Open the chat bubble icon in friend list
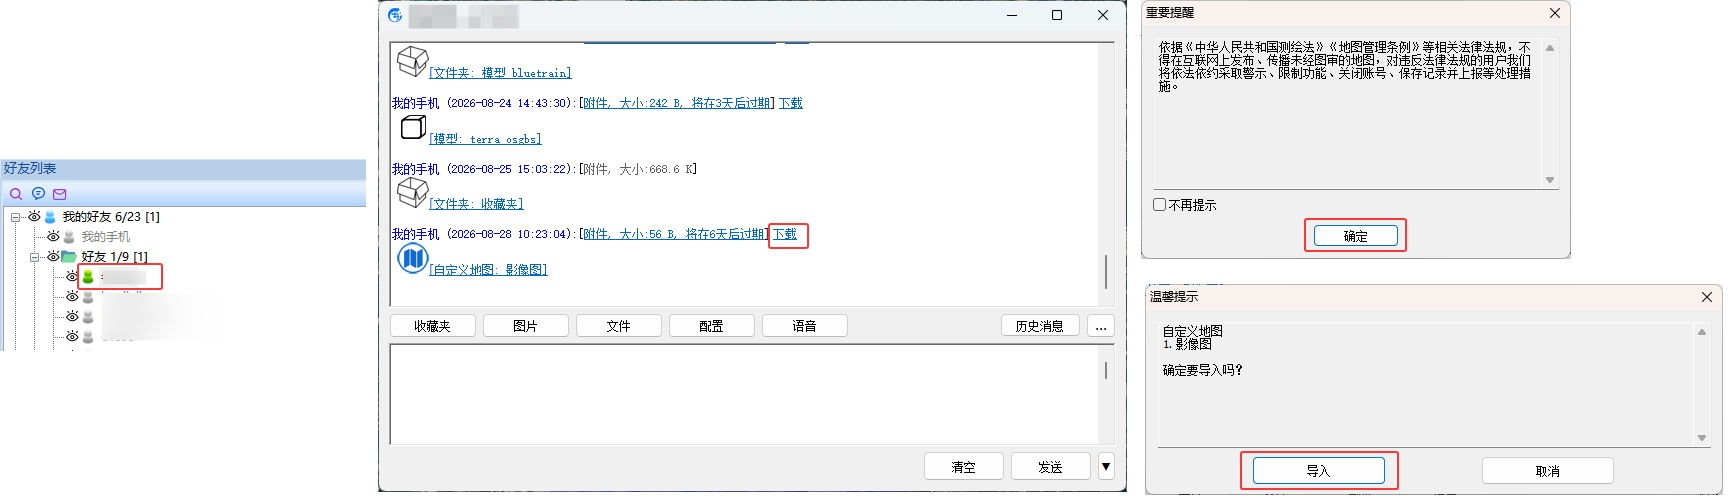 pyautogui.click(x=38, y=194)
